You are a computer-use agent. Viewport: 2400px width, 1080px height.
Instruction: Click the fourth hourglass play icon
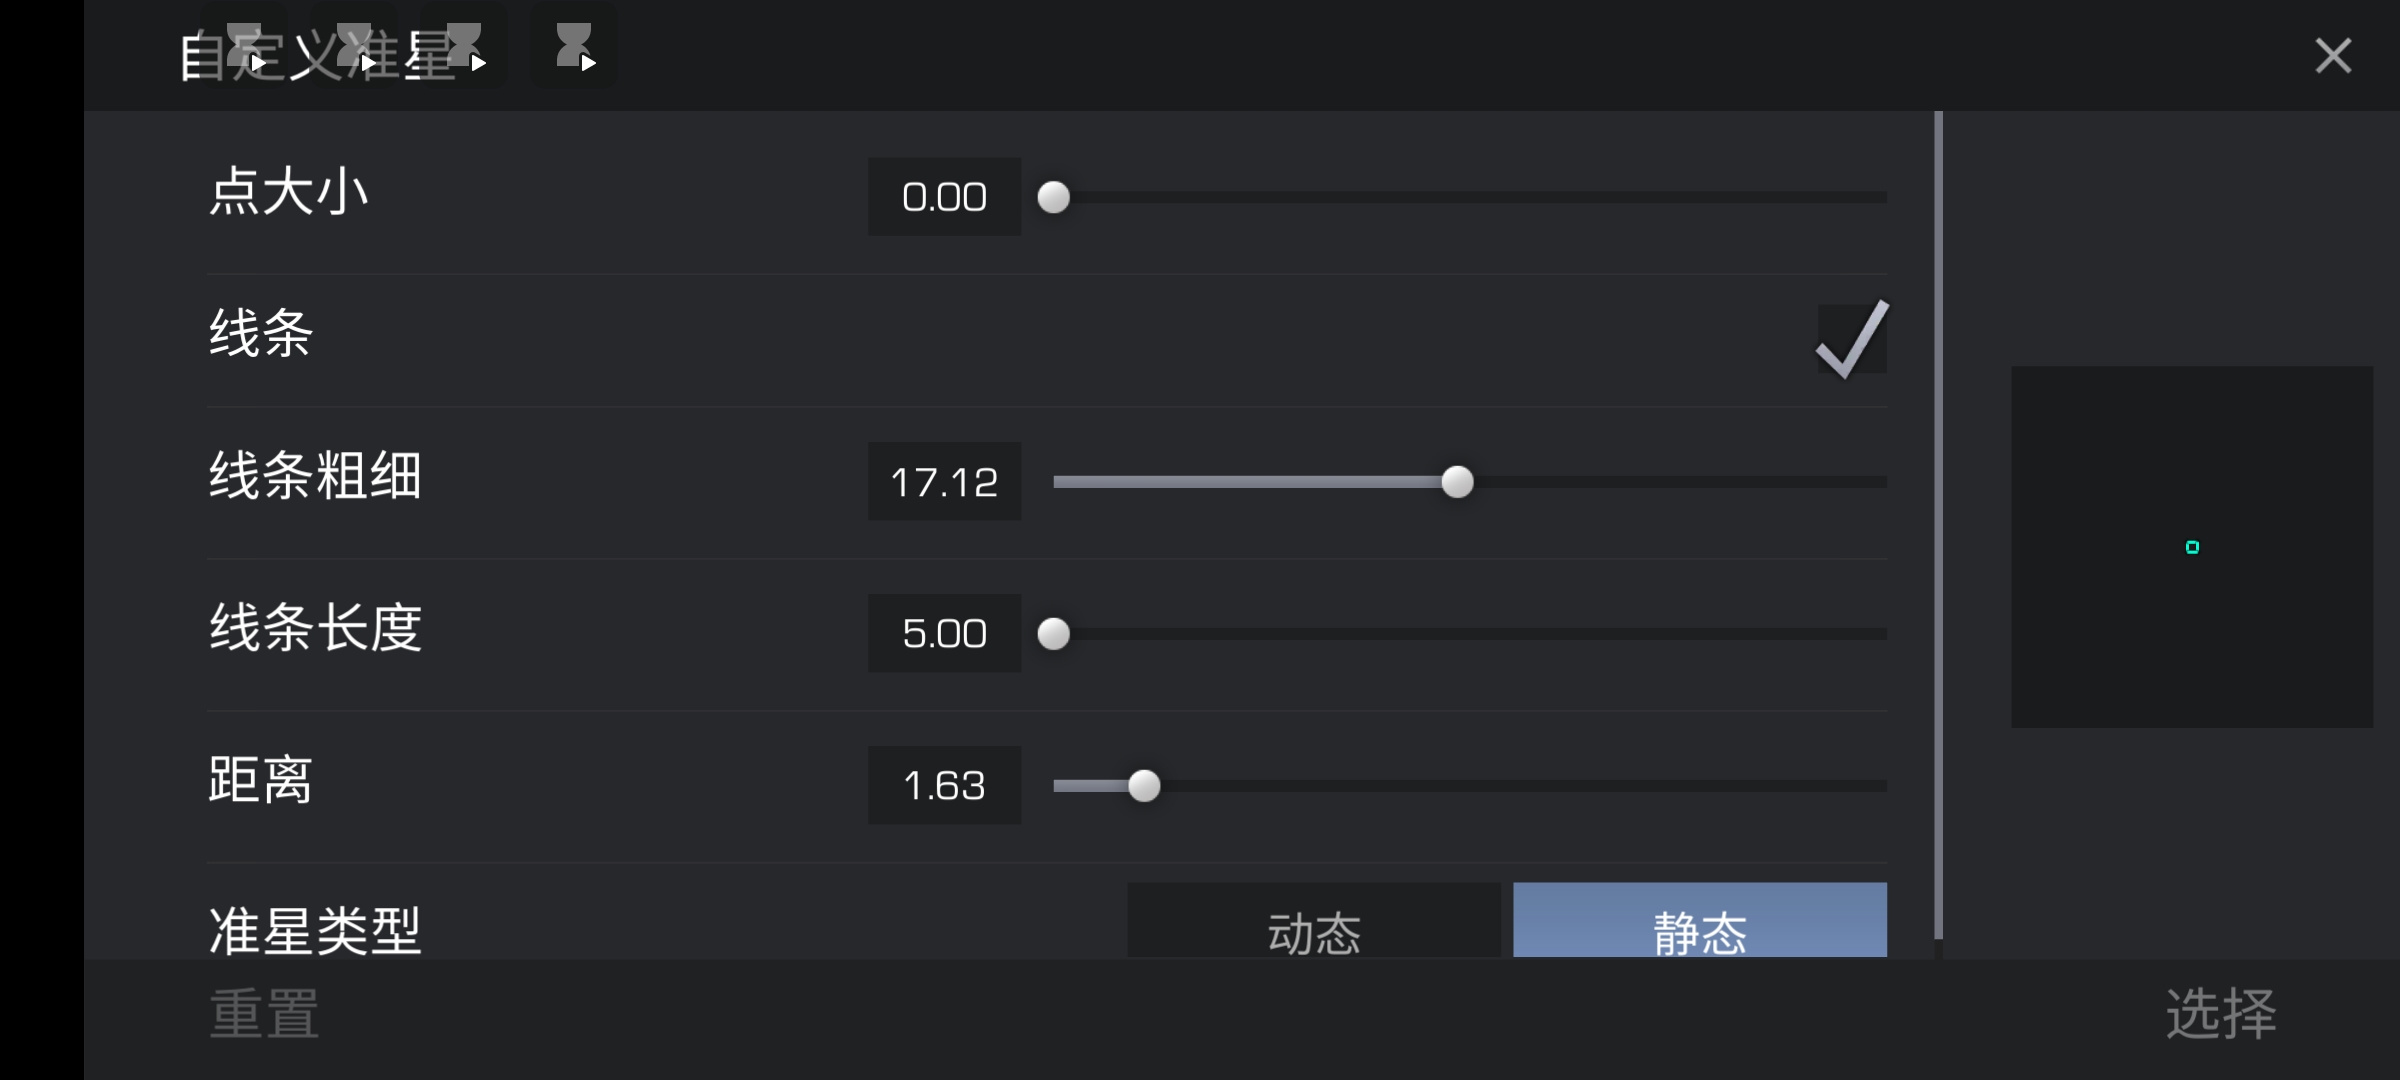(574, 47)
